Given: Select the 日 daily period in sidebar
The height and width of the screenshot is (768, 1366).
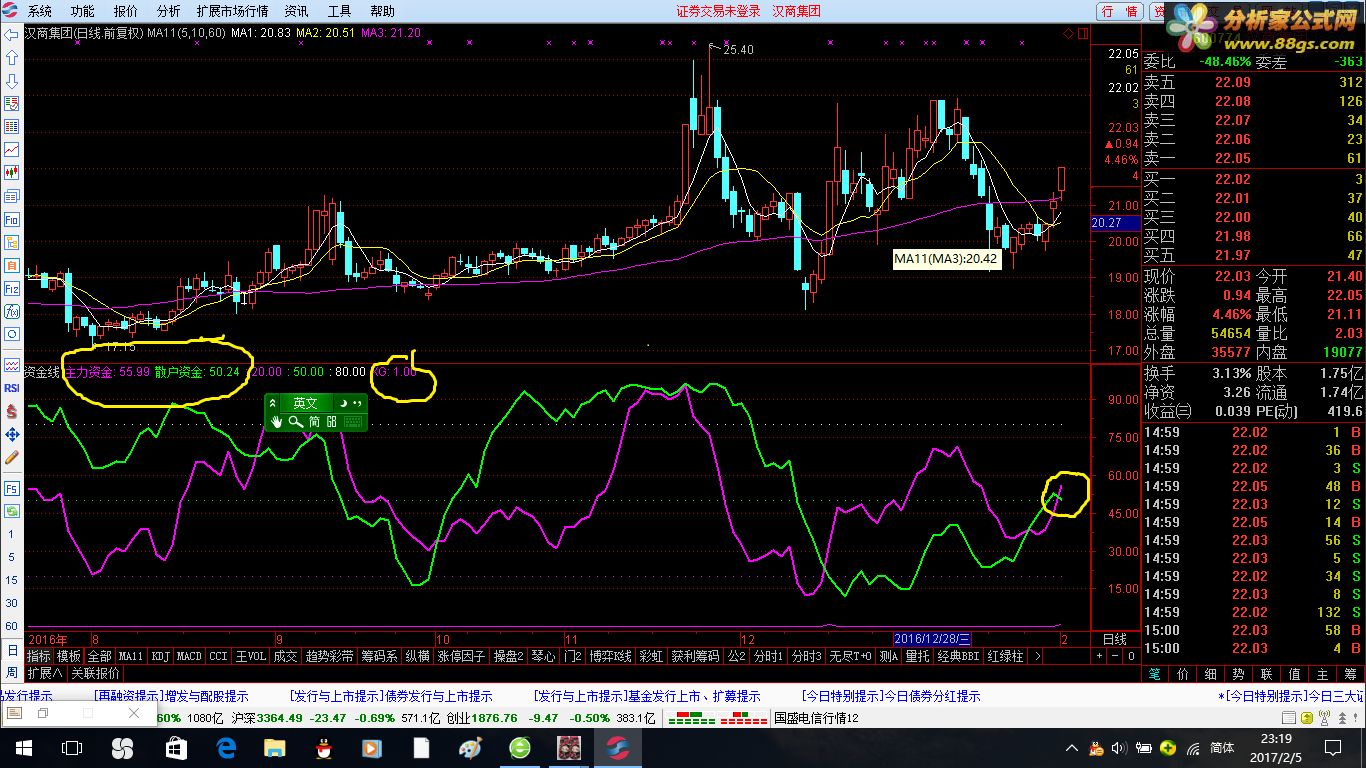Looking at the screenshot, I should point(12,649).
